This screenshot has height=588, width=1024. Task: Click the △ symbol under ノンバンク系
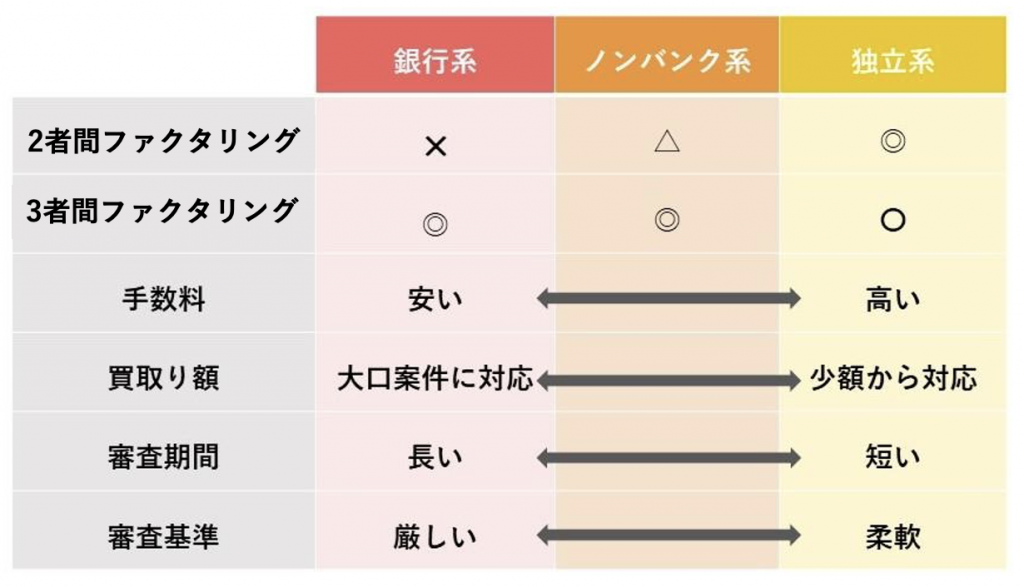(667, 140)
